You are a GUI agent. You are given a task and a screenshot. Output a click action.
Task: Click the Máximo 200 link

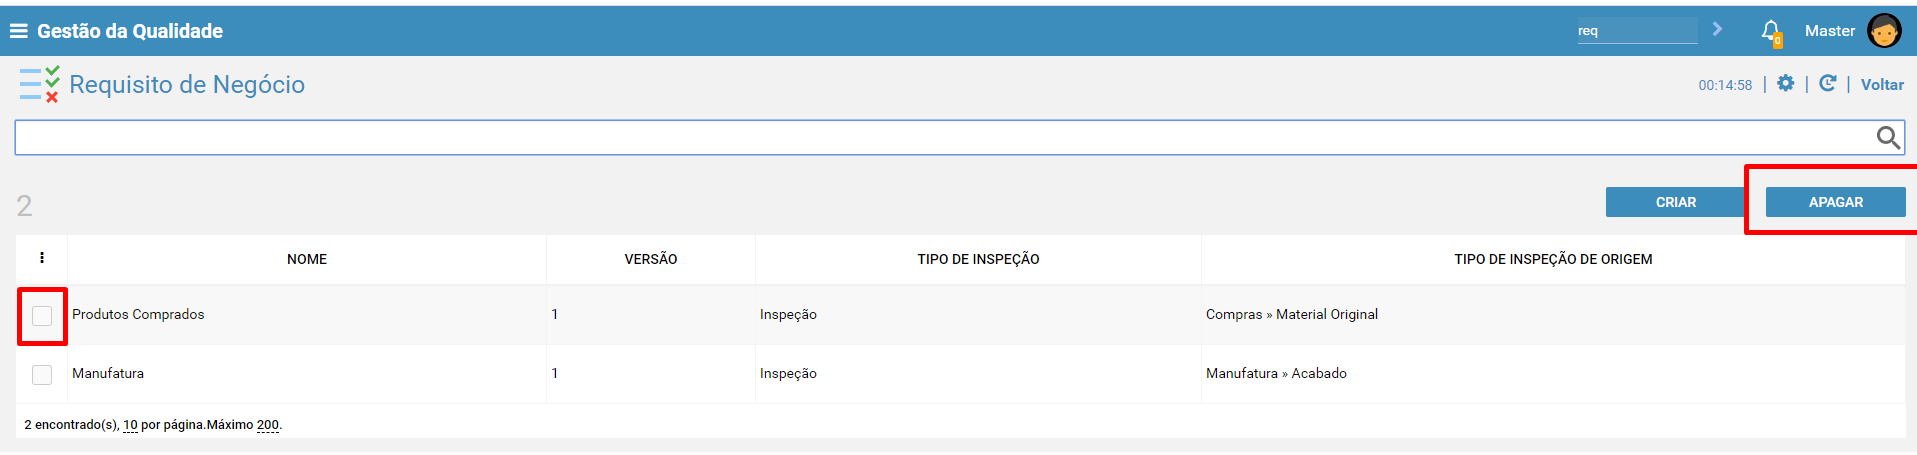coord(268,425)
